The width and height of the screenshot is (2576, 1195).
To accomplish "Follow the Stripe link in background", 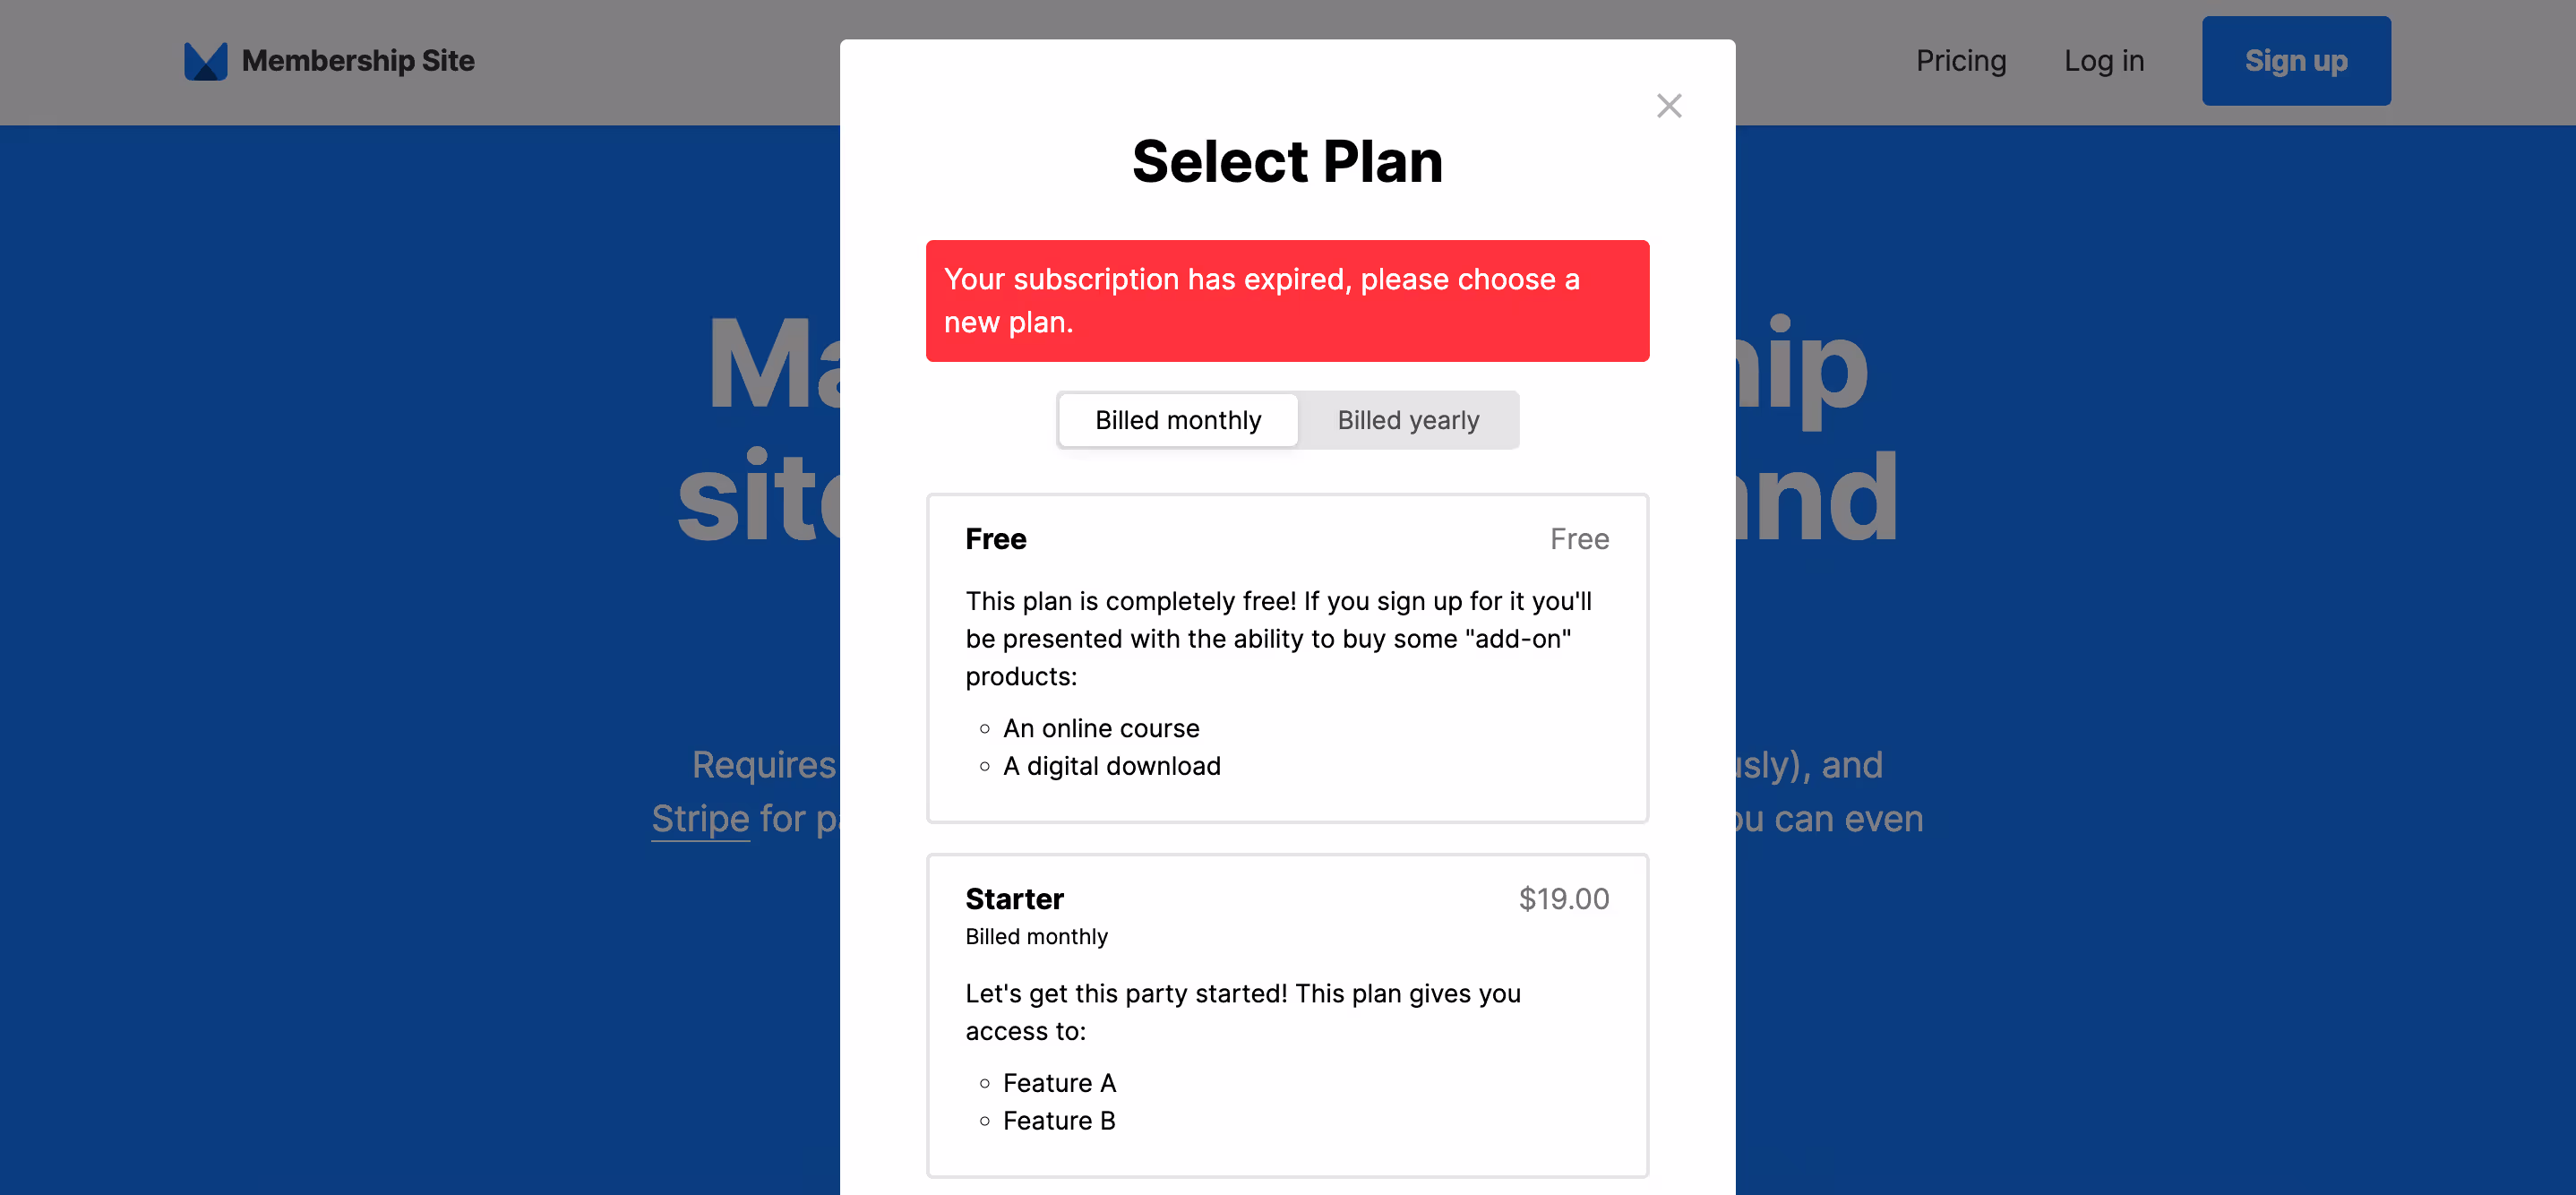I will [x=700, y=819].
